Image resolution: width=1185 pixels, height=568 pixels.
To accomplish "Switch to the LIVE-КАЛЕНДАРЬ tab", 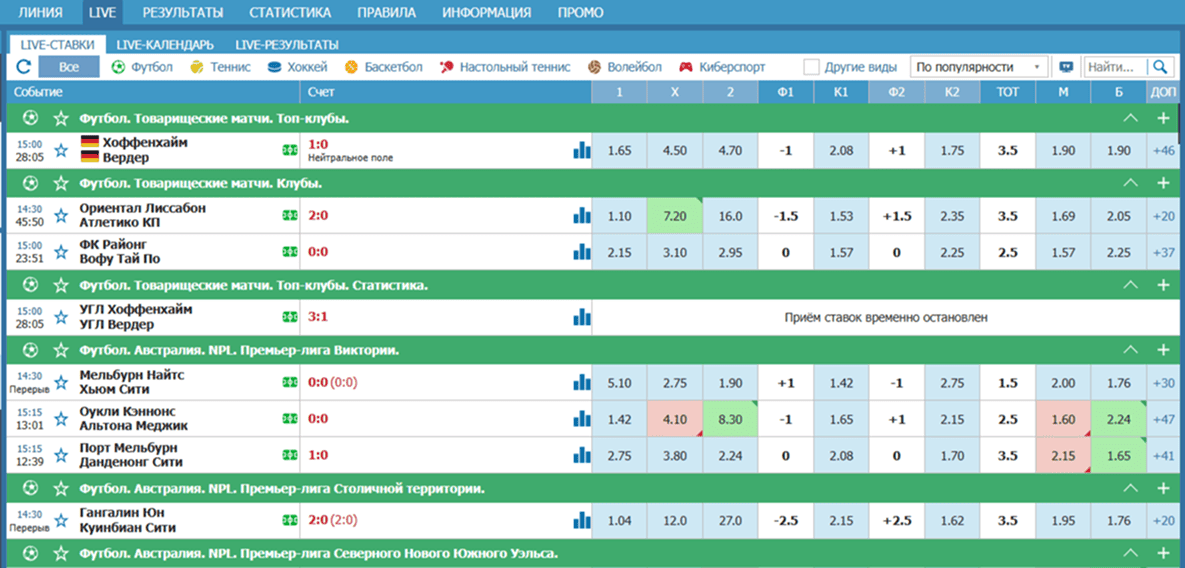I will [x=164, y=45].
